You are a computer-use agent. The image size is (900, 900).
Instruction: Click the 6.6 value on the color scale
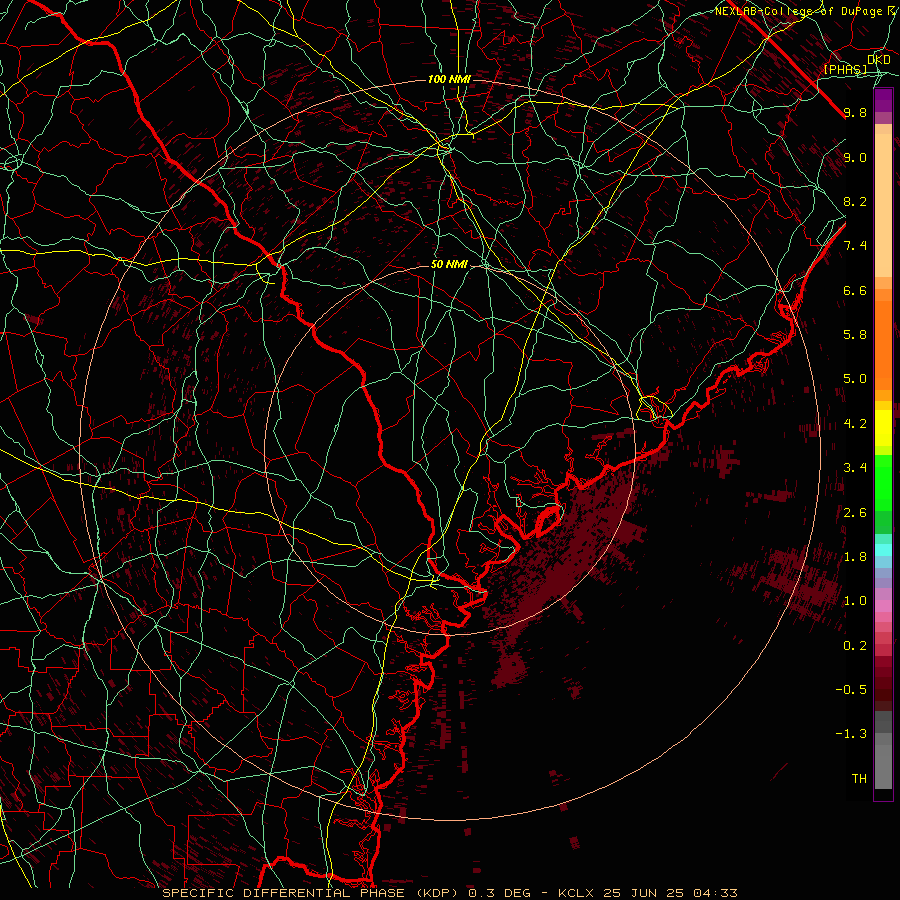pos(855,290)
